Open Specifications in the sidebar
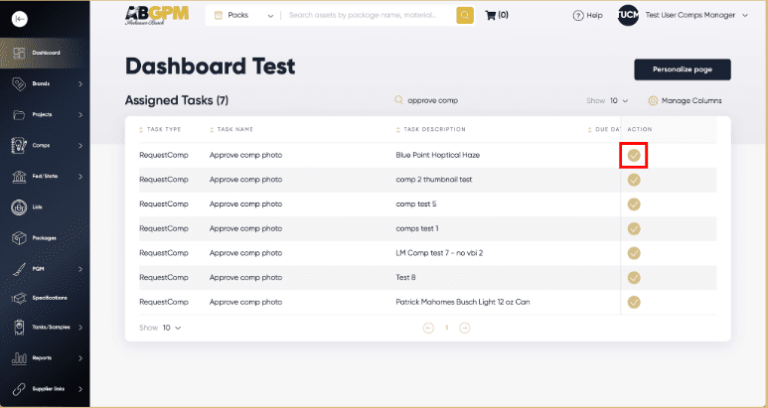Image resolution: width=768 pixels, height=408 pixels. [x=20, y=298]
